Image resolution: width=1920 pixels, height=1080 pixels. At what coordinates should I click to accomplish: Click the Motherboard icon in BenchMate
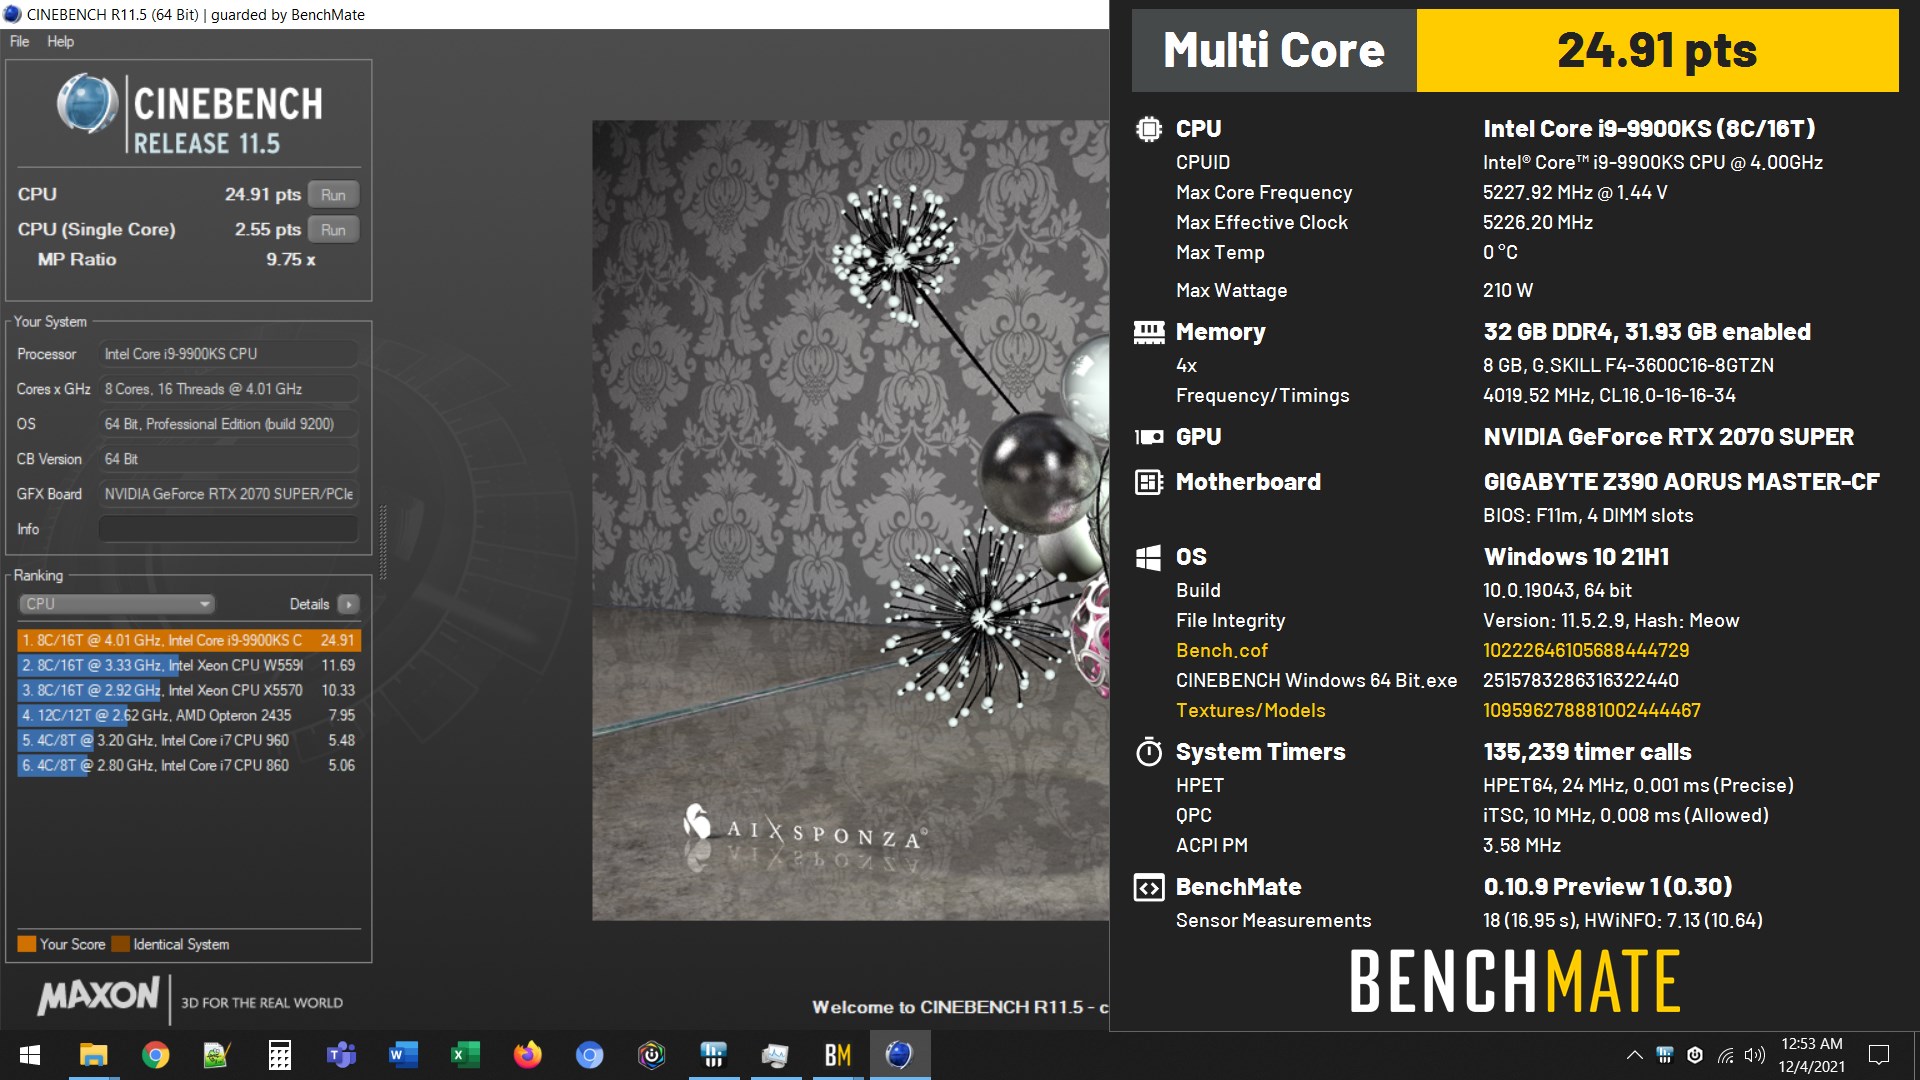tap(1149, 482)
